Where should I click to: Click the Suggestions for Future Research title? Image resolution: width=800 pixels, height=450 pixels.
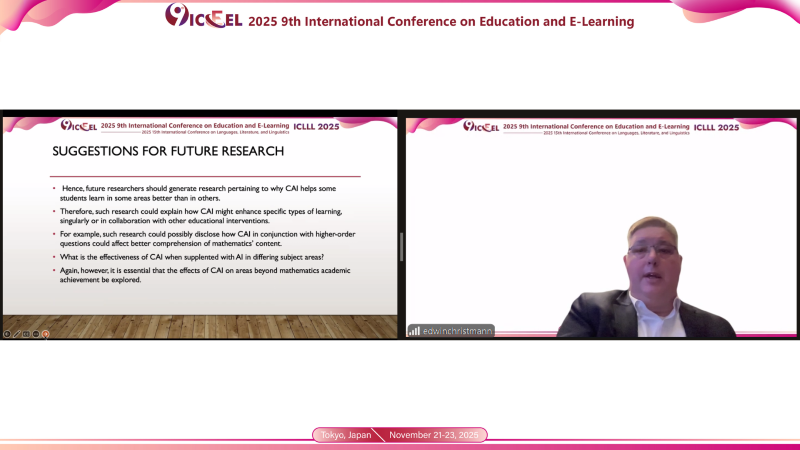pos(168,152)
